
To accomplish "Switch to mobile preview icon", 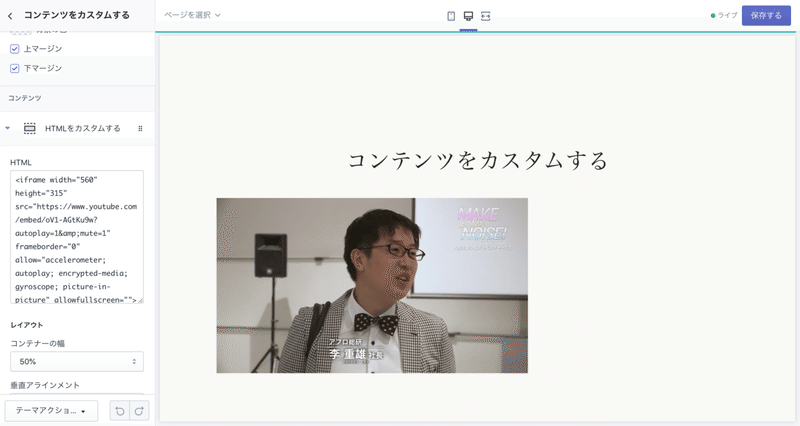I will click(x=451, y=16).
